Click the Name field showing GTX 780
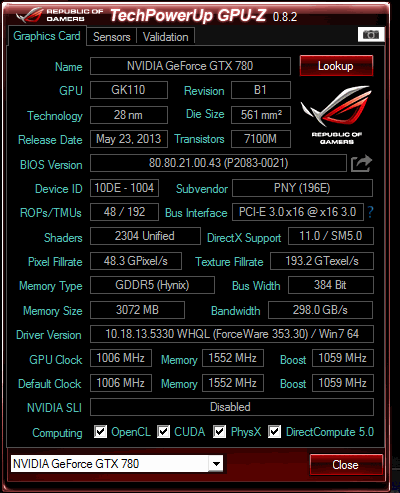Image resolution: width=400 pixels, height=493 pixels. coord(190,66)
